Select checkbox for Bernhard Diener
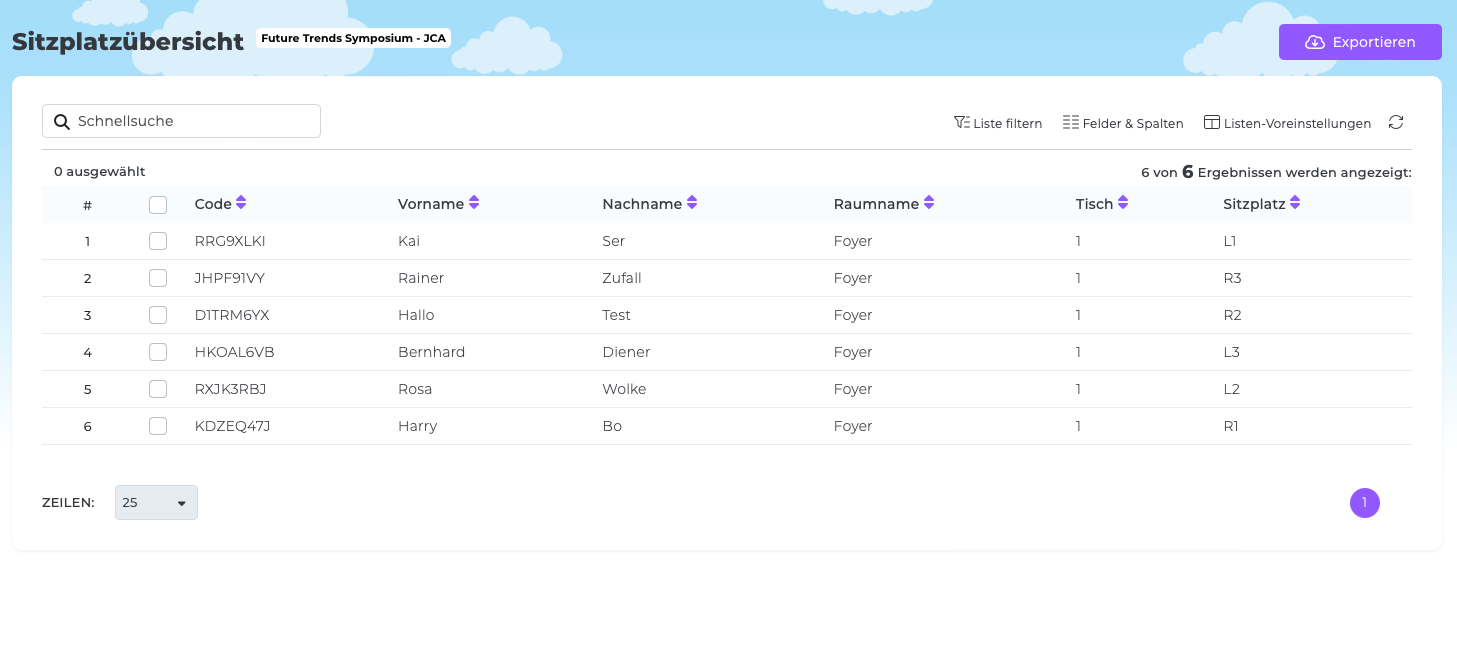 (158, 352)
